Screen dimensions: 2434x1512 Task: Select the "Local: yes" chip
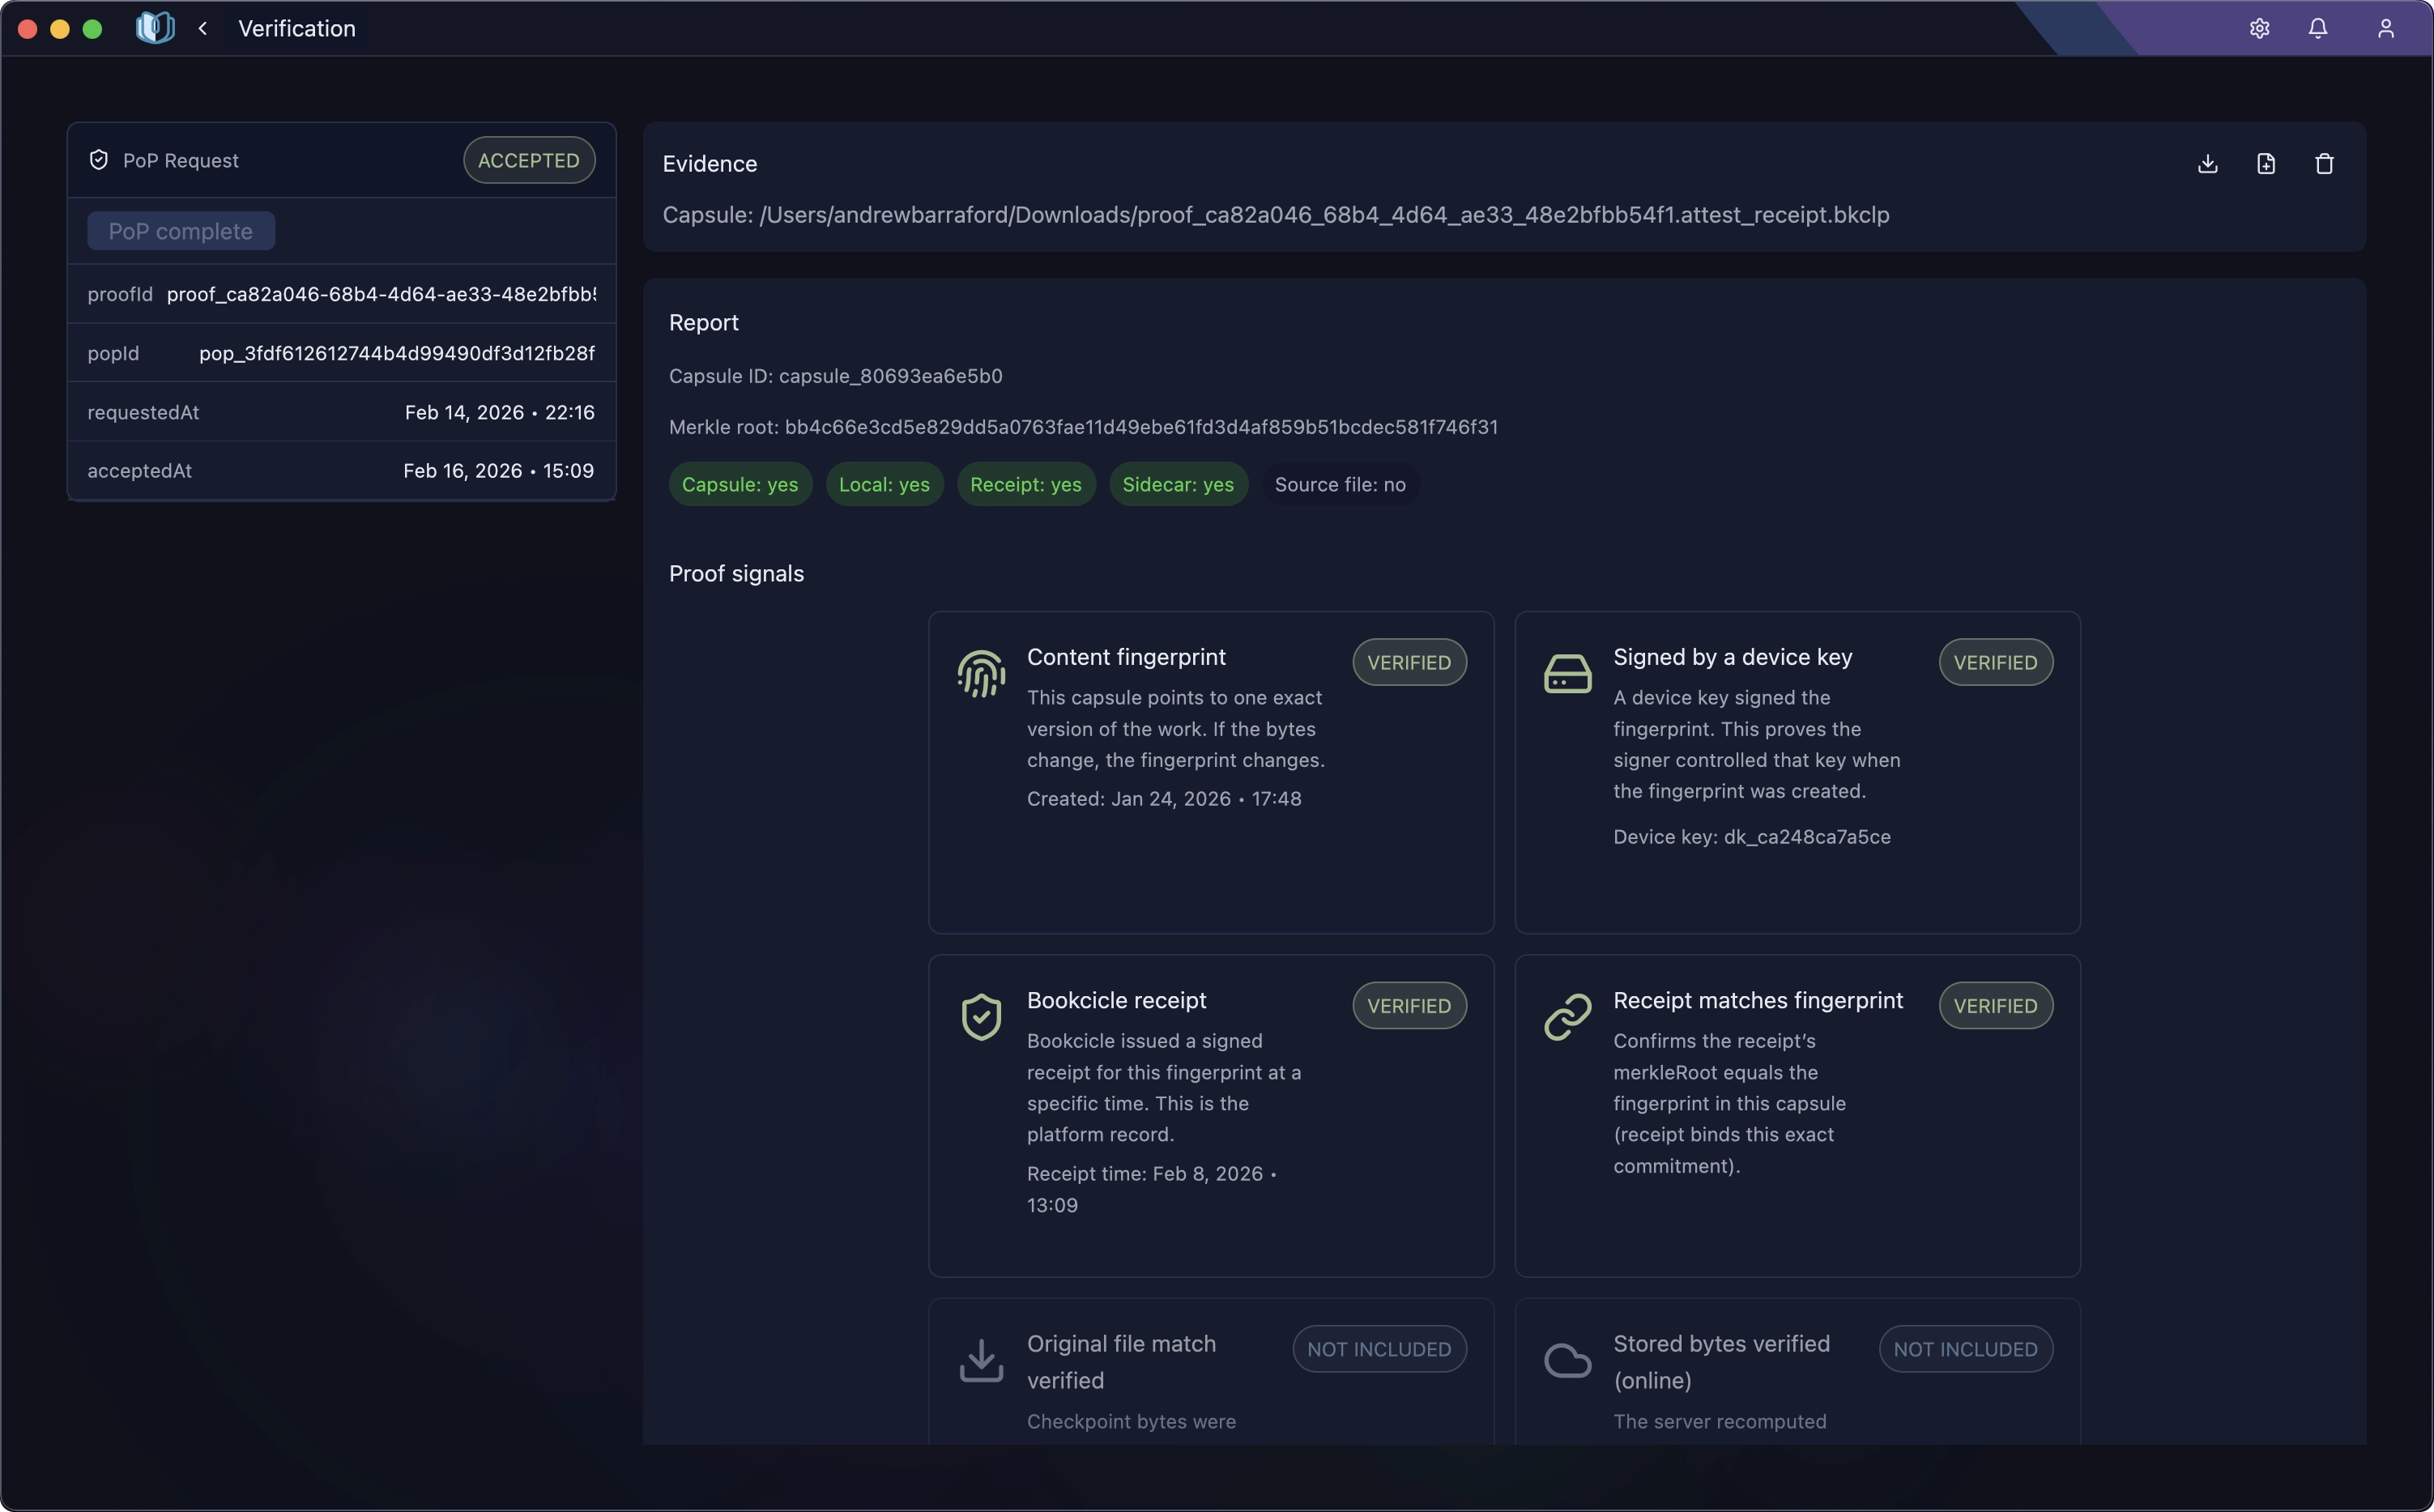pyautogui.click(x=884, y=484)
